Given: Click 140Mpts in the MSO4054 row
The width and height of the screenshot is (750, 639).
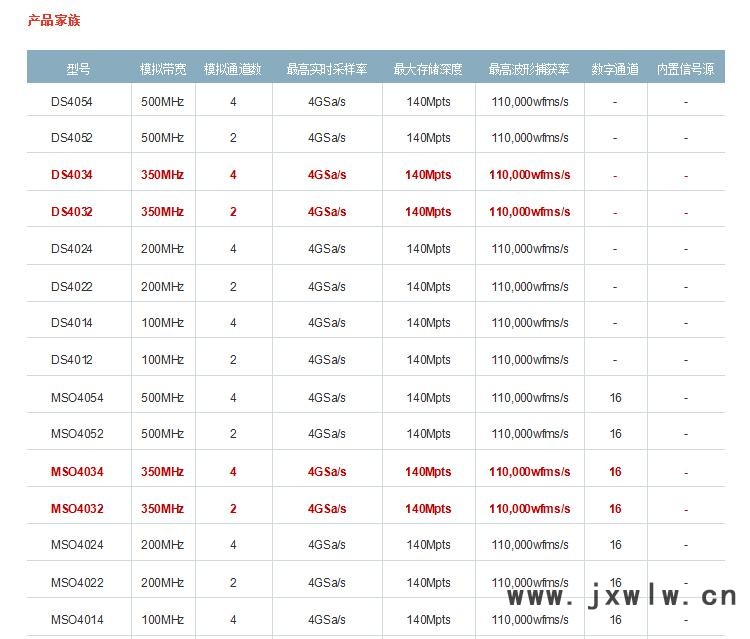Looking at the screenshot, I should point(428,397).
